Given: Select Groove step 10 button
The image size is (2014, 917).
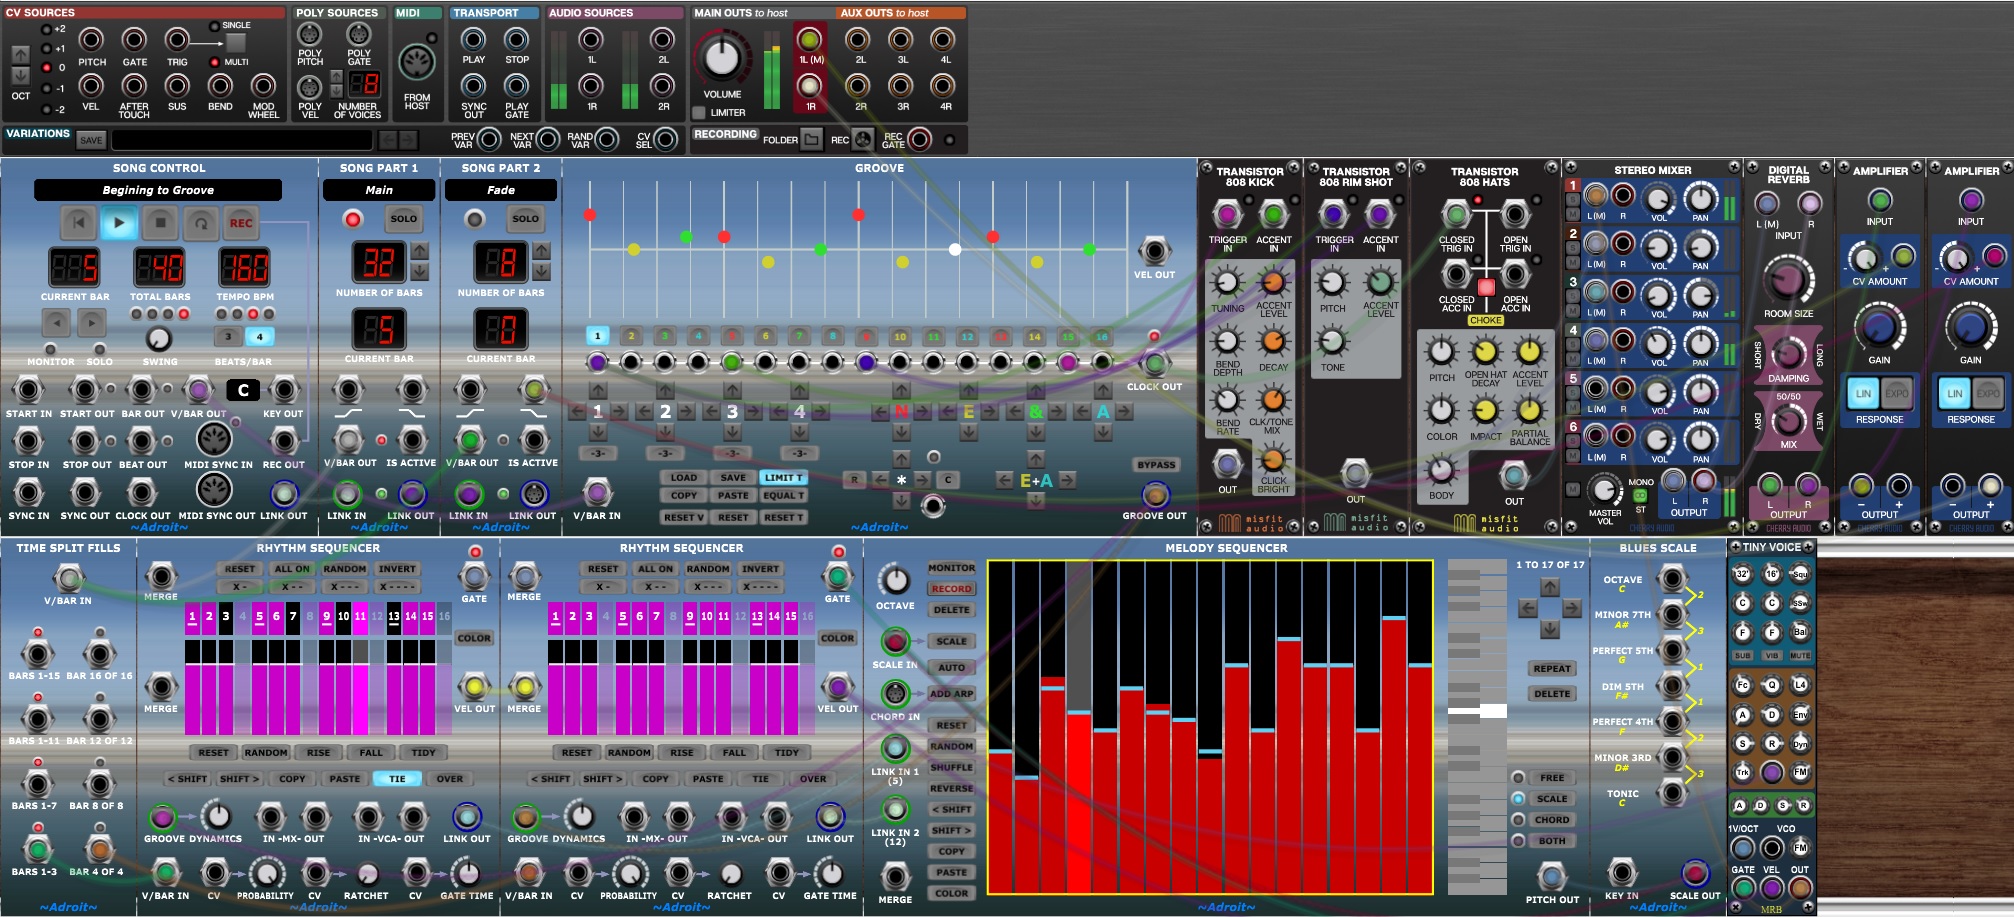Looking at the screenshot, I should (900, 336).
